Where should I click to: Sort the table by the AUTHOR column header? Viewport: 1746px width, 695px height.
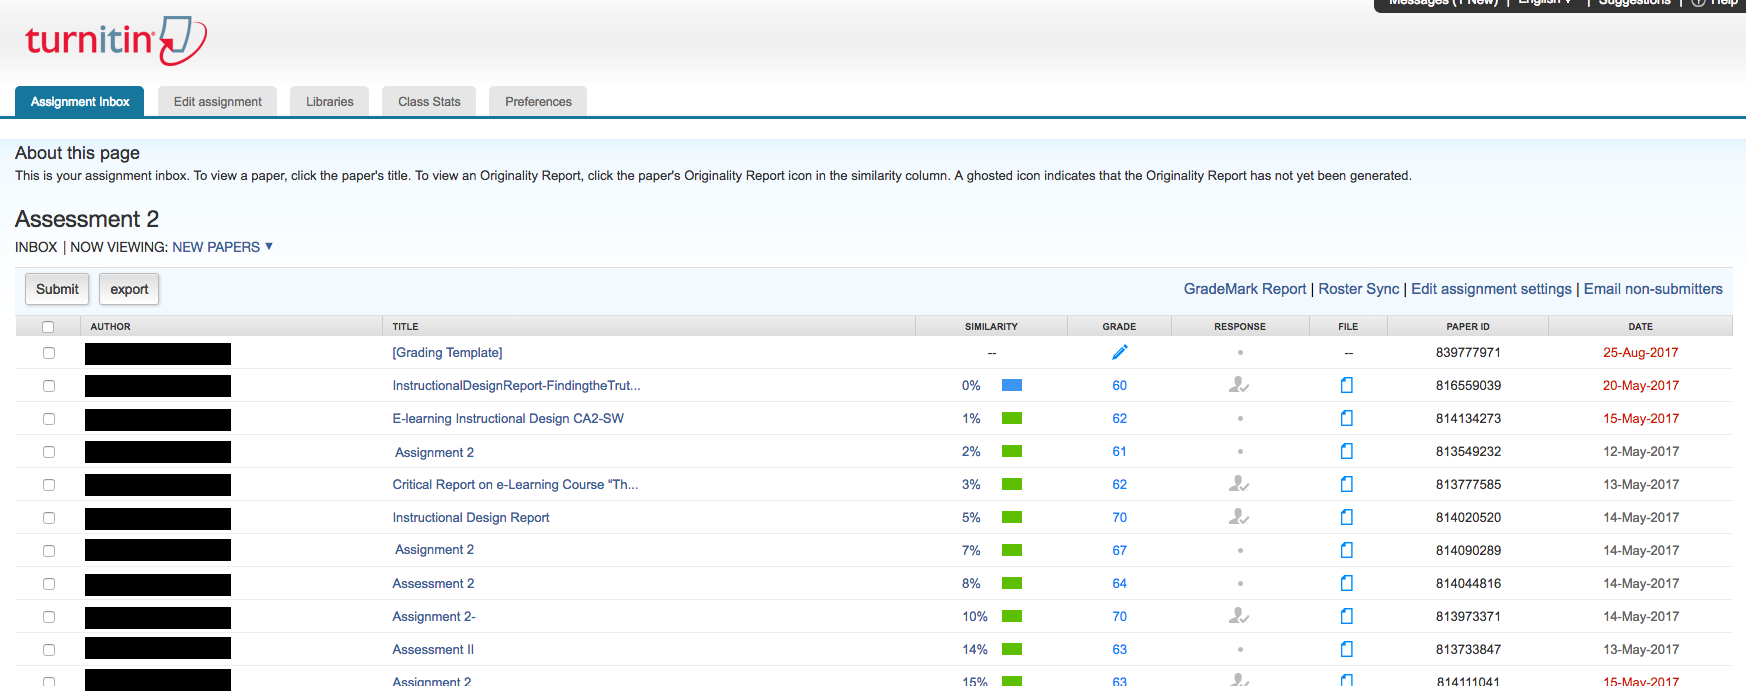click(x=110, y=327)
